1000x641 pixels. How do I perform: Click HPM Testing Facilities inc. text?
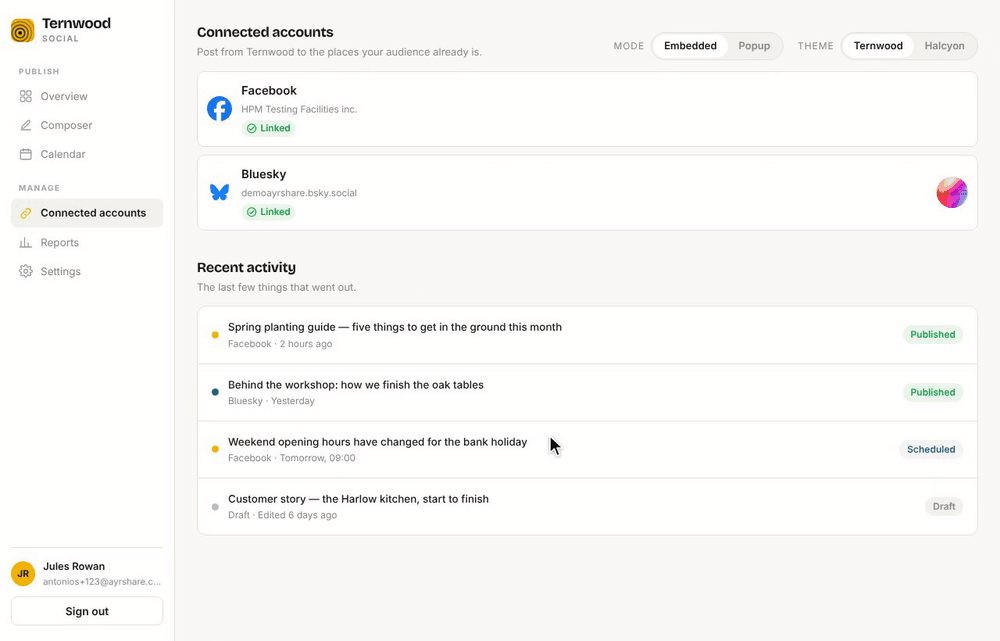[299, 109]
